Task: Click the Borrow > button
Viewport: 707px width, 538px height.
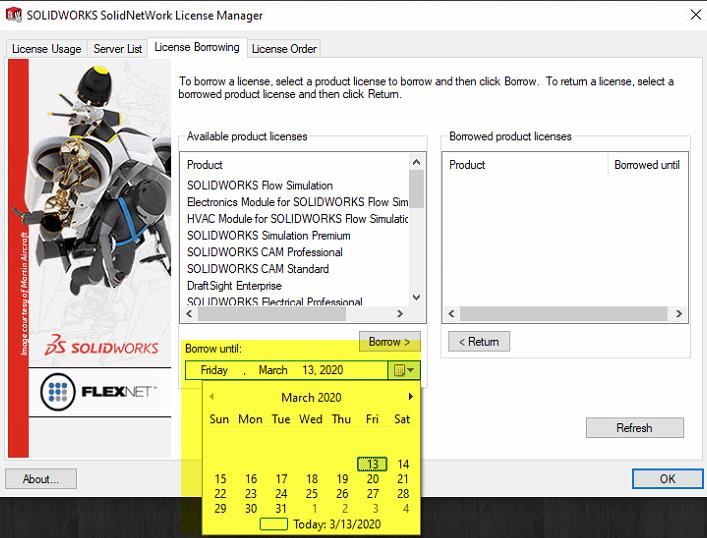Action: 390,342
